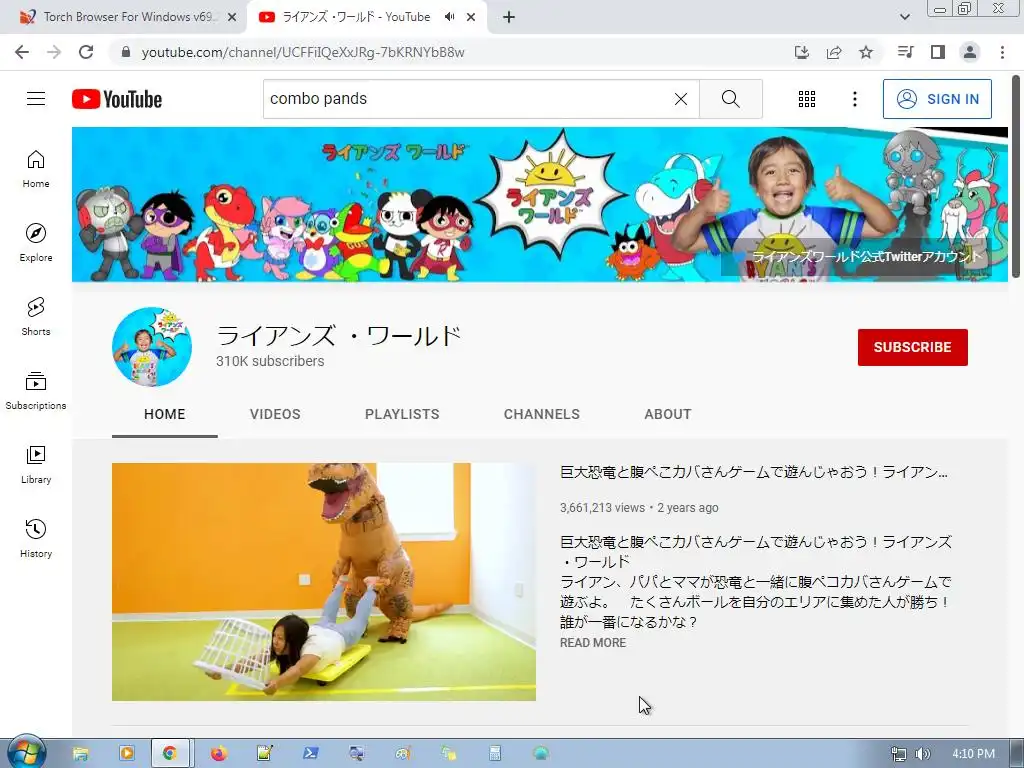1024x768 pixels.
Task: Click the address bar URL
Action: [303, 52]
